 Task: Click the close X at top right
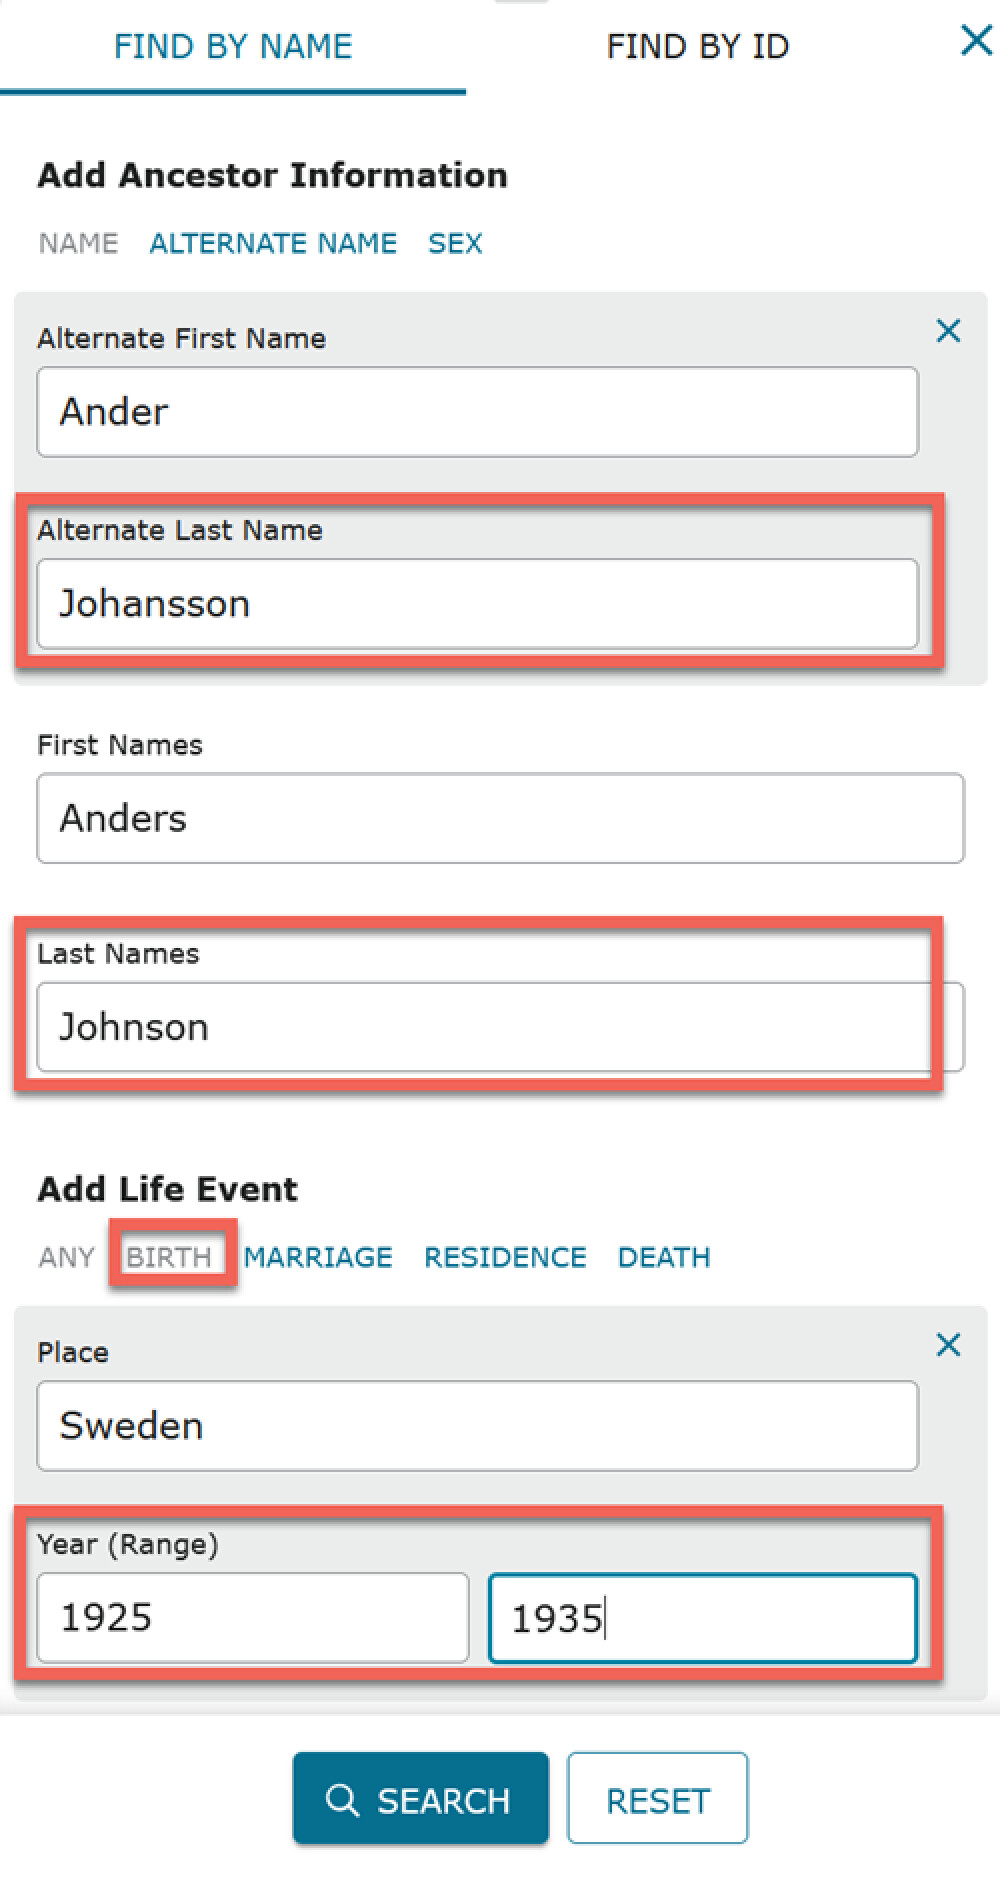[975, 41]
